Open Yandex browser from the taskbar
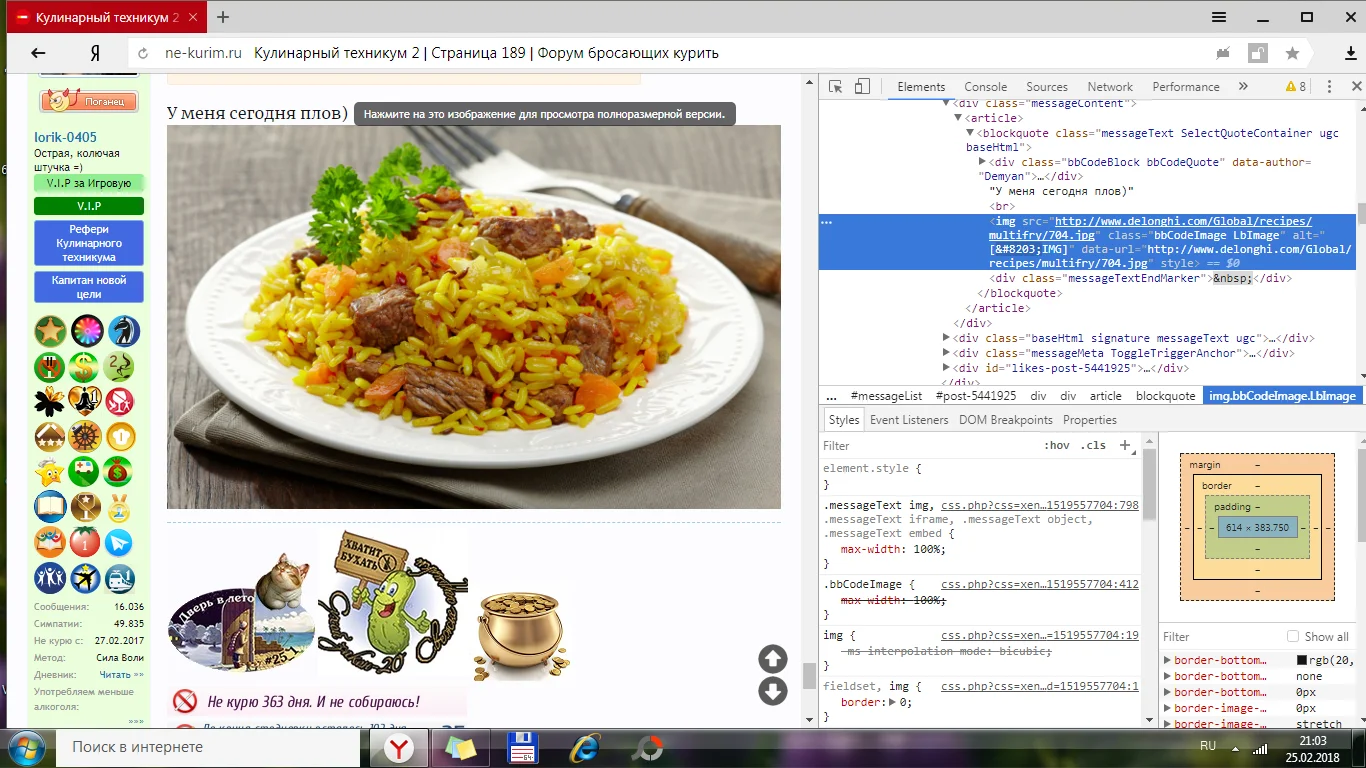The width and height of the screenshot is (1366, 768). 400,747
